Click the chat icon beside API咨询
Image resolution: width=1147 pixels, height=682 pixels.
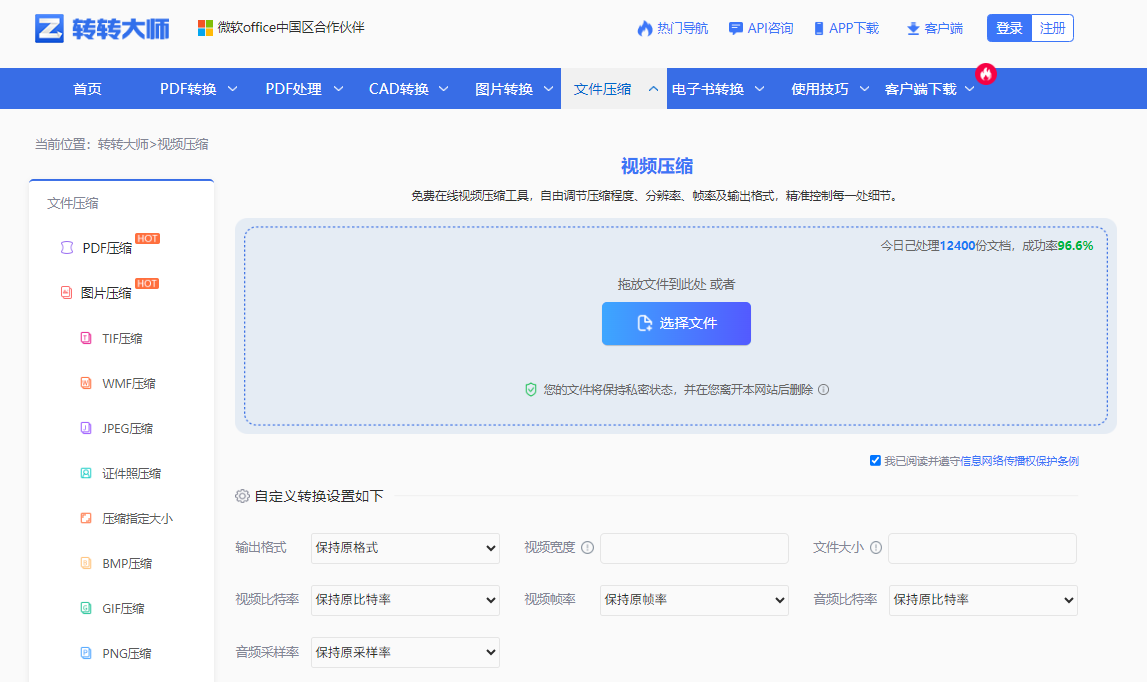tap(736, 29)
